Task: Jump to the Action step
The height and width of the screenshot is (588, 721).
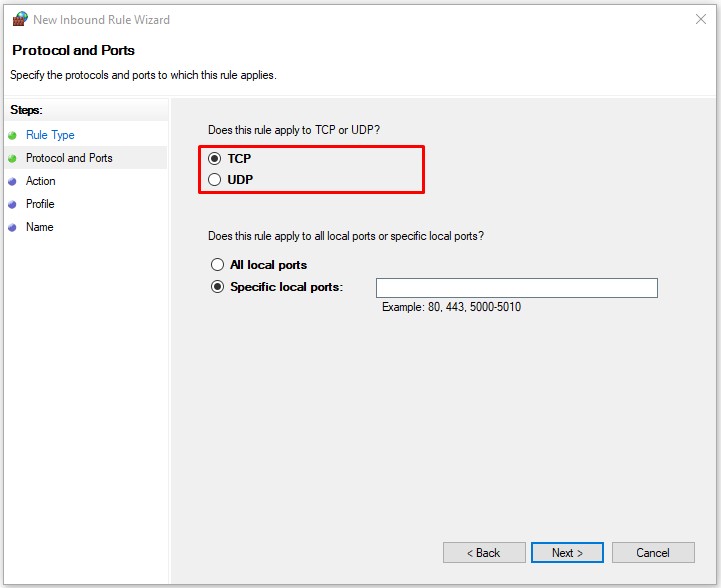Action: coord(41,181)
